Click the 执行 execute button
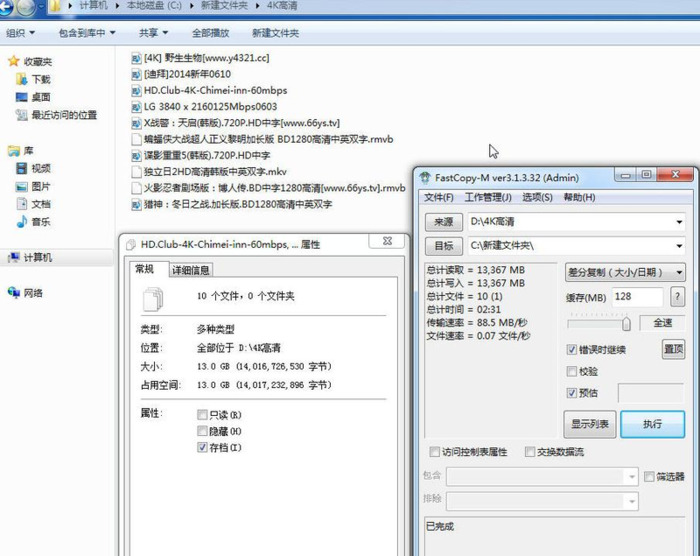Image resolution: width=700 pixels, height=556 pixels. coord(652,424)
